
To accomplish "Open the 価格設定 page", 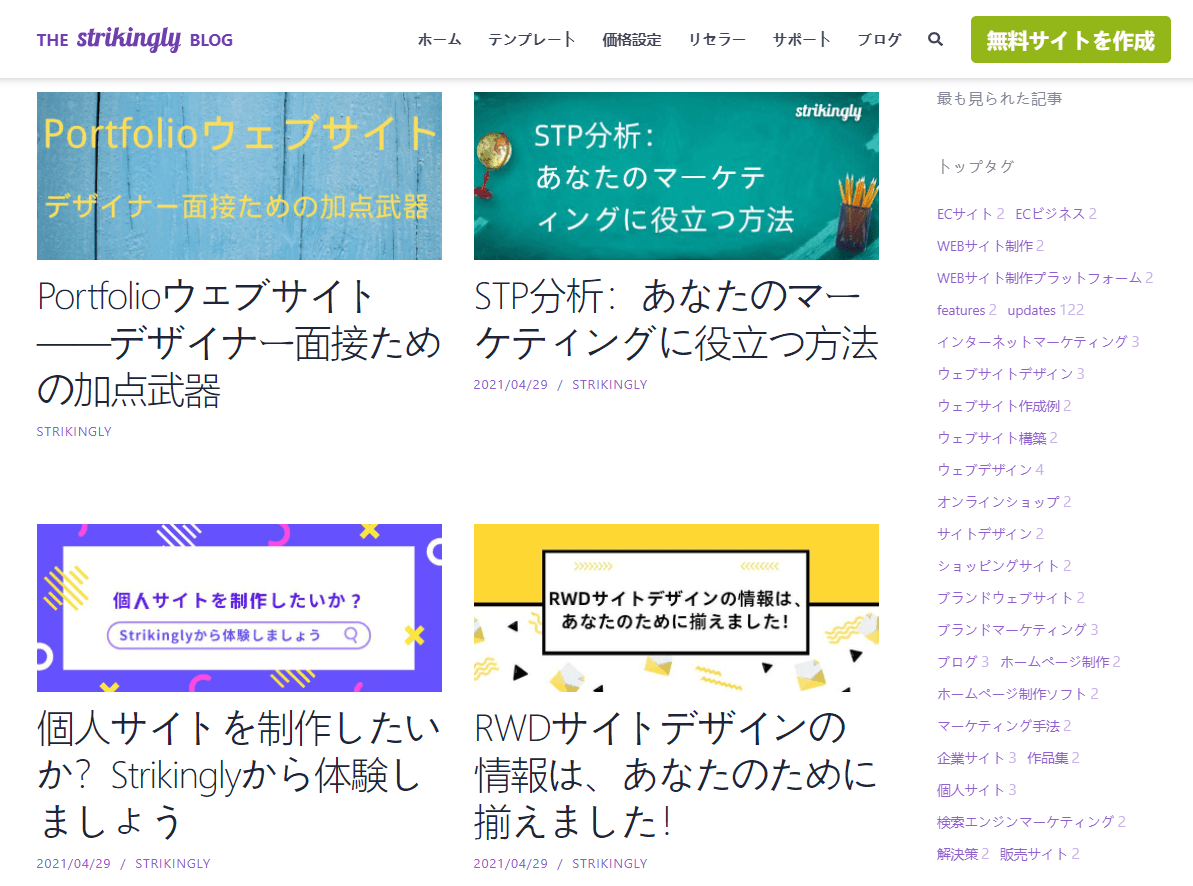I will coord(632,39).
